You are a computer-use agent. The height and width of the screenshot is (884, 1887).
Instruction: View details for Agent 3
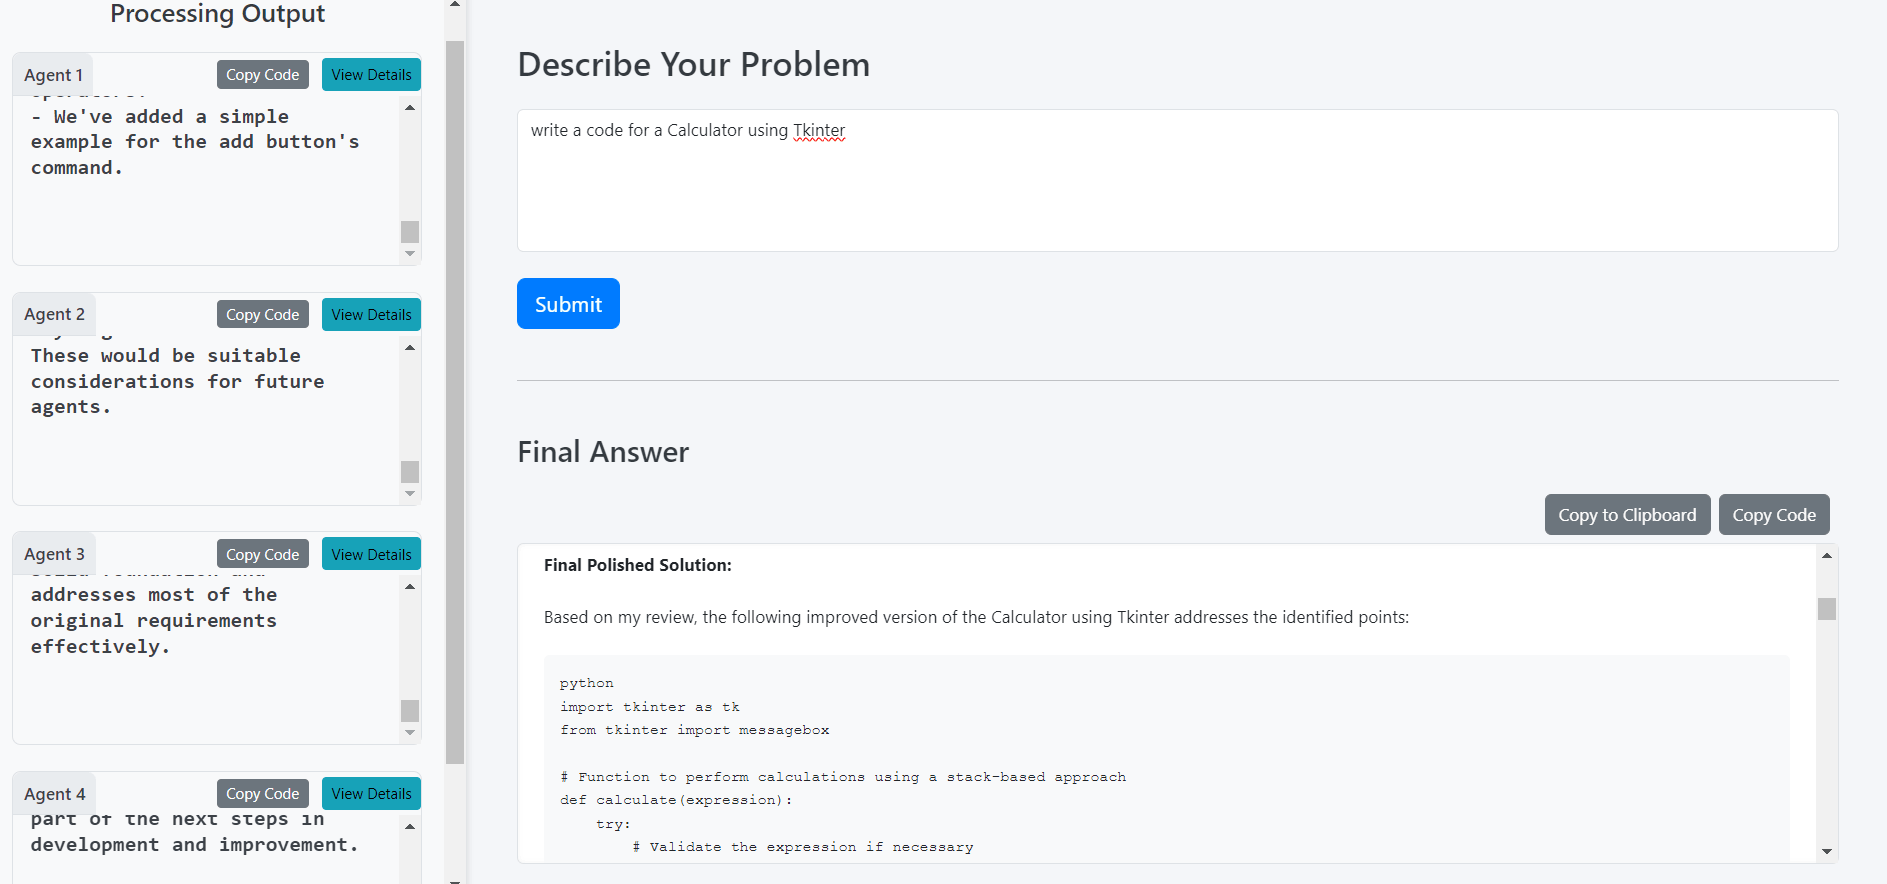pos(371,554)
